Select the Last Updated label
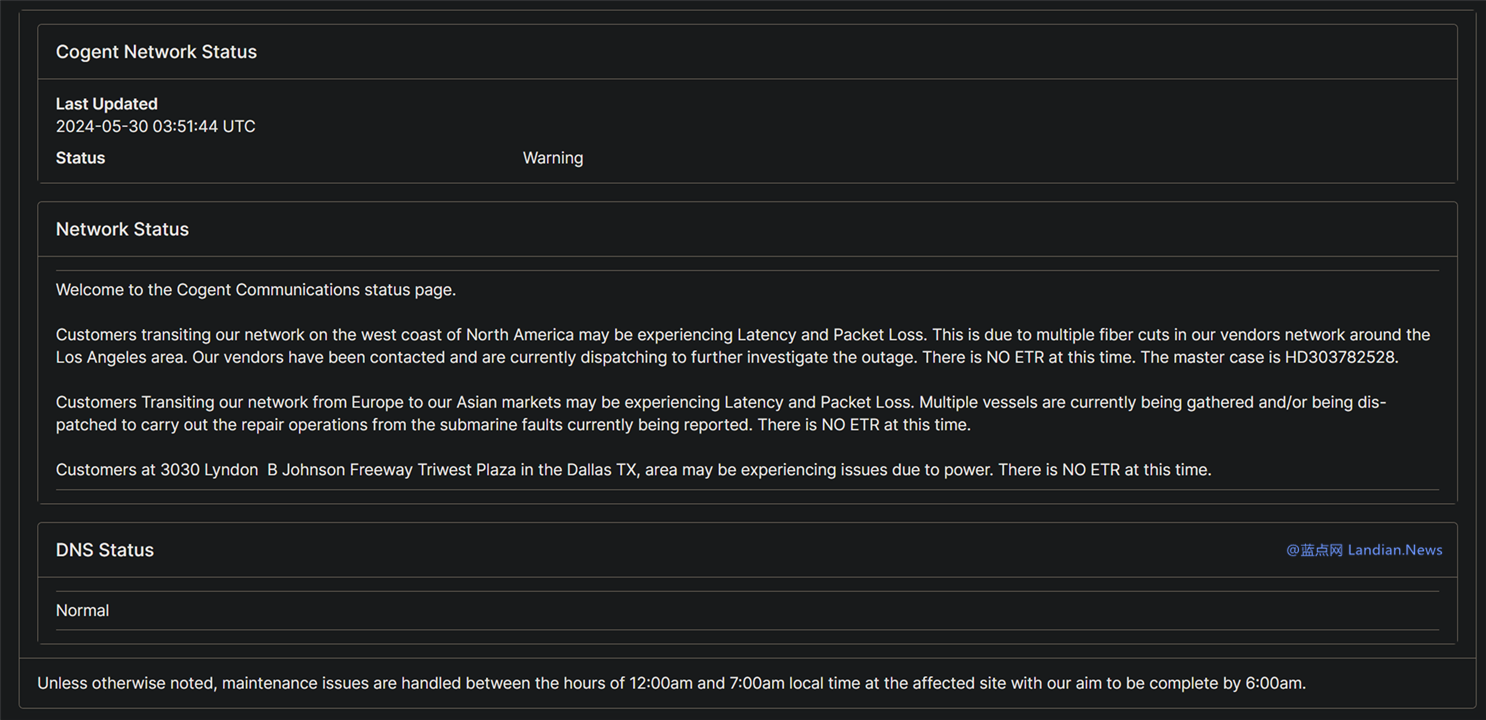The height and width of the screenshot is (720, 1486). (x=107, y=104)
